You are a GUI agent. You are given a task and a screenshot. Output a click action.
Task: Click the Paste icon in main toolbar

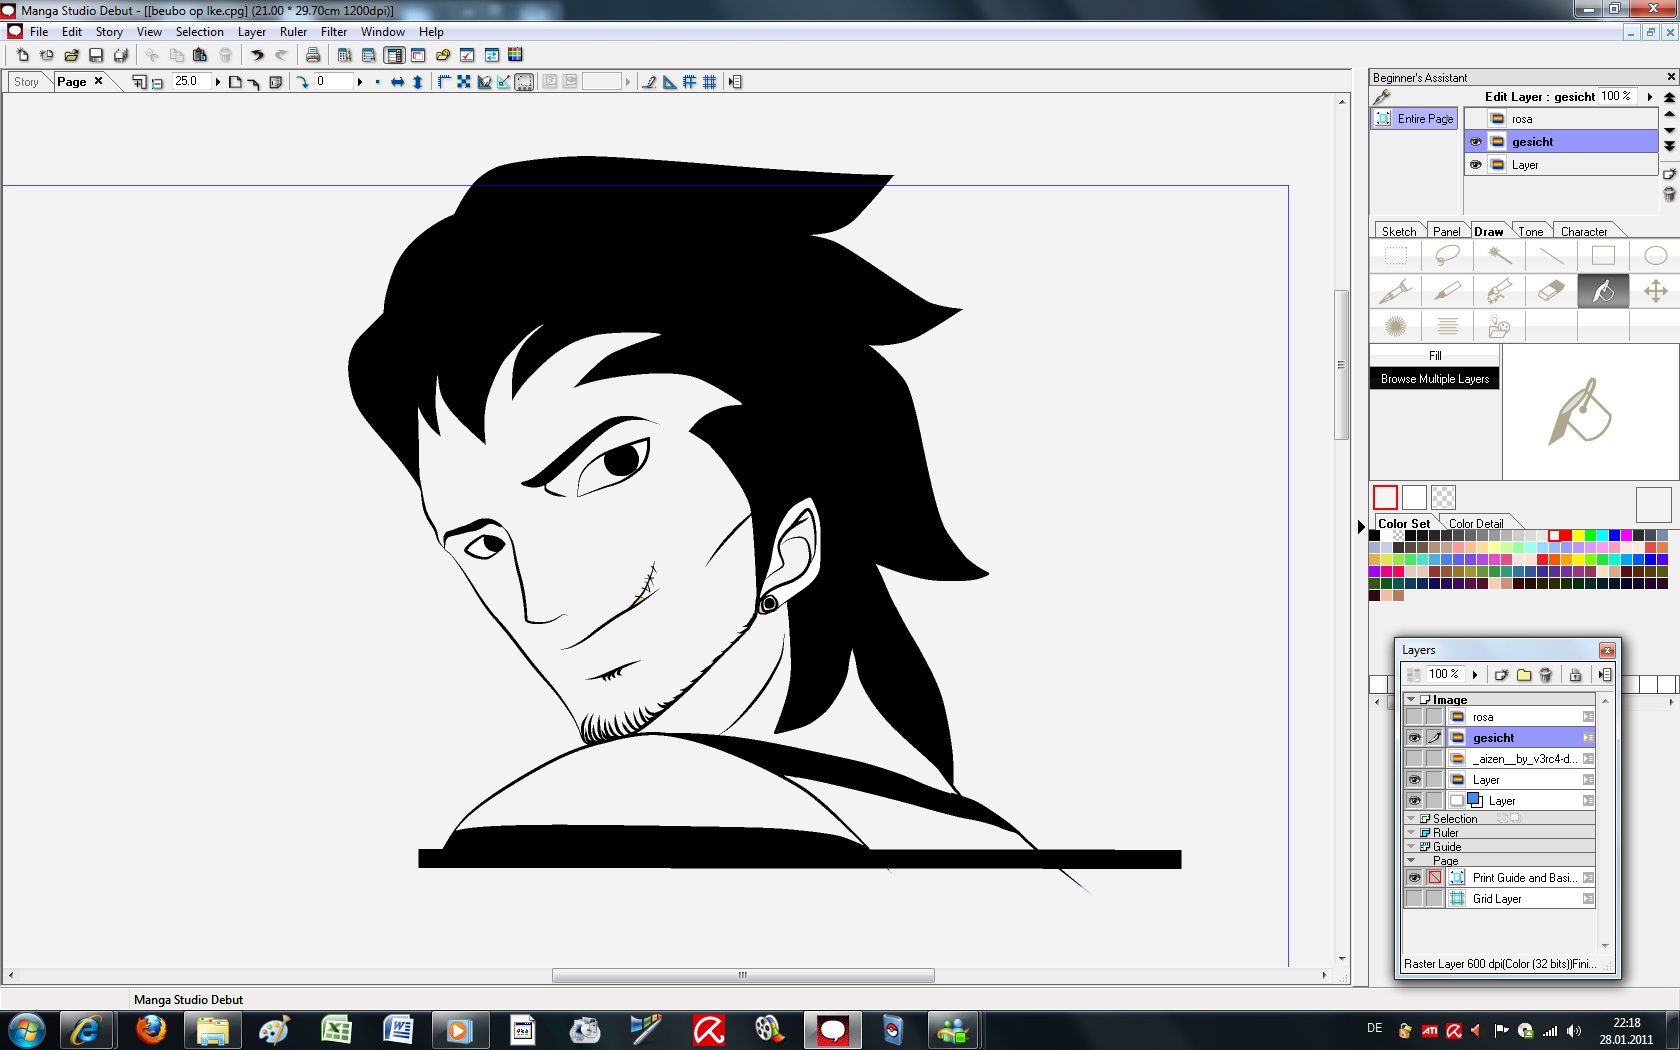[x=200, y=55]
